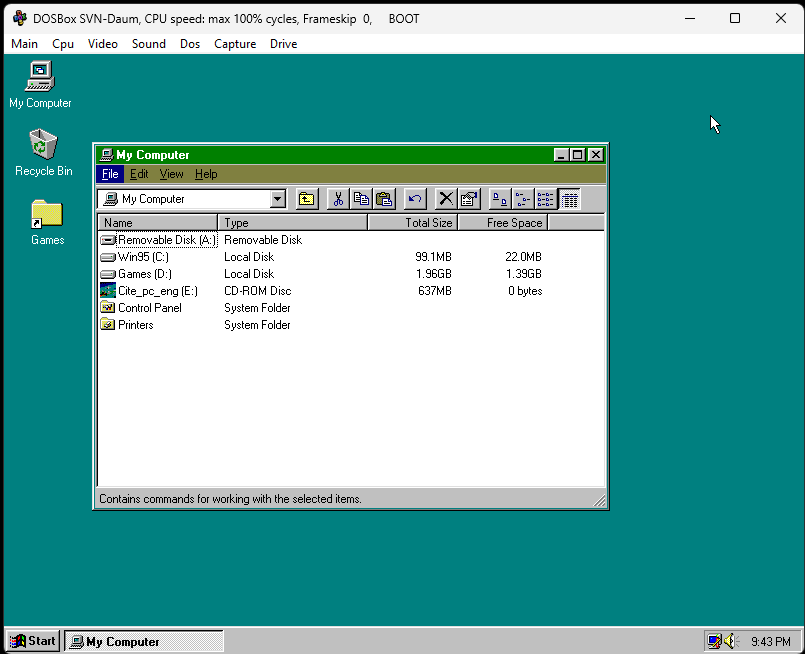
Task: Open the File menu
Action: [110, 174]
